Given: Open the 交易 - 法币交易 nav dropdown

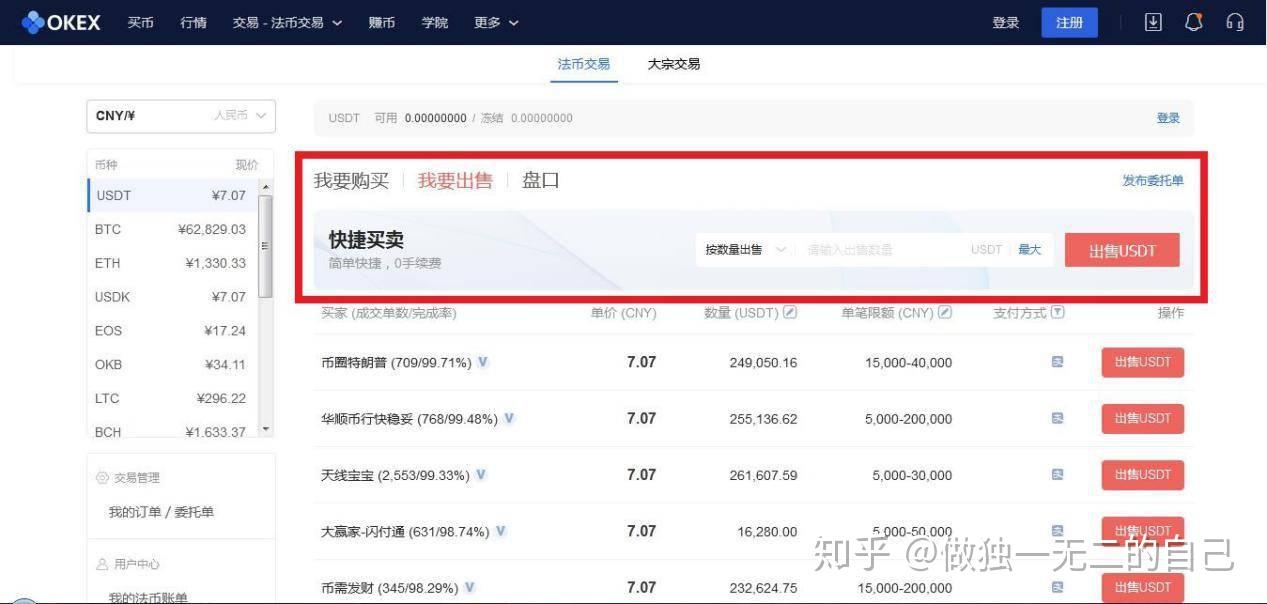Looking at the screenshot, I should 287,22.
